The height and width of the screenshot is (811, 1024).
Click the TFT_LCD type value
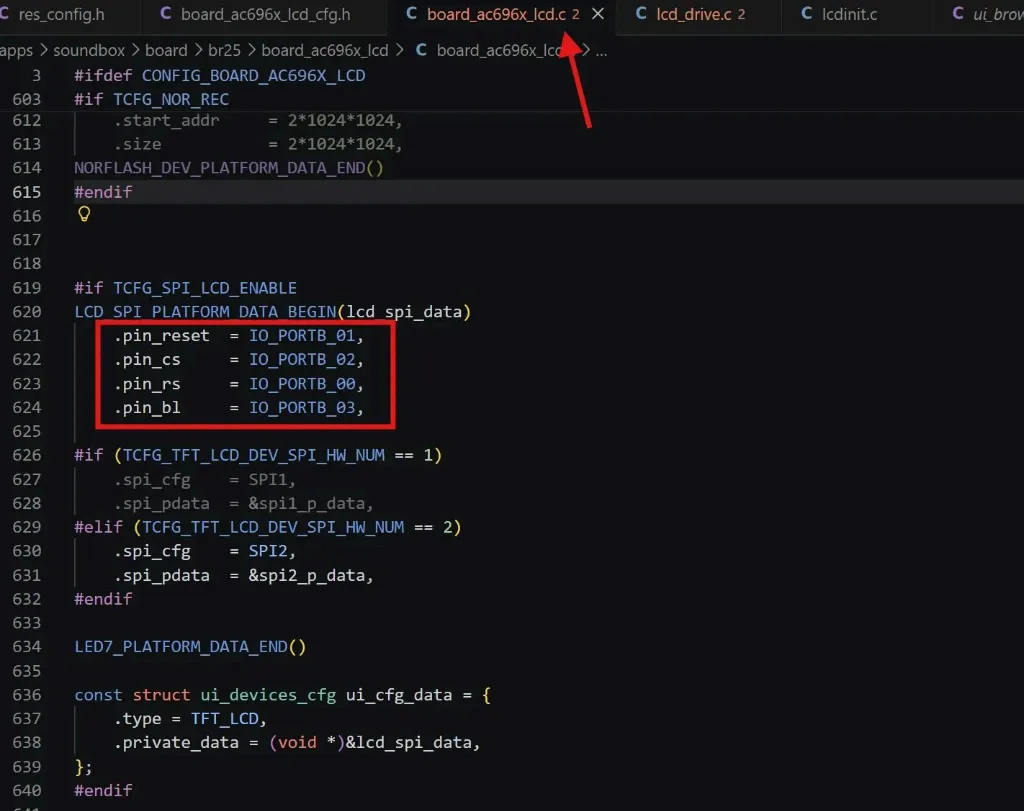225,719
